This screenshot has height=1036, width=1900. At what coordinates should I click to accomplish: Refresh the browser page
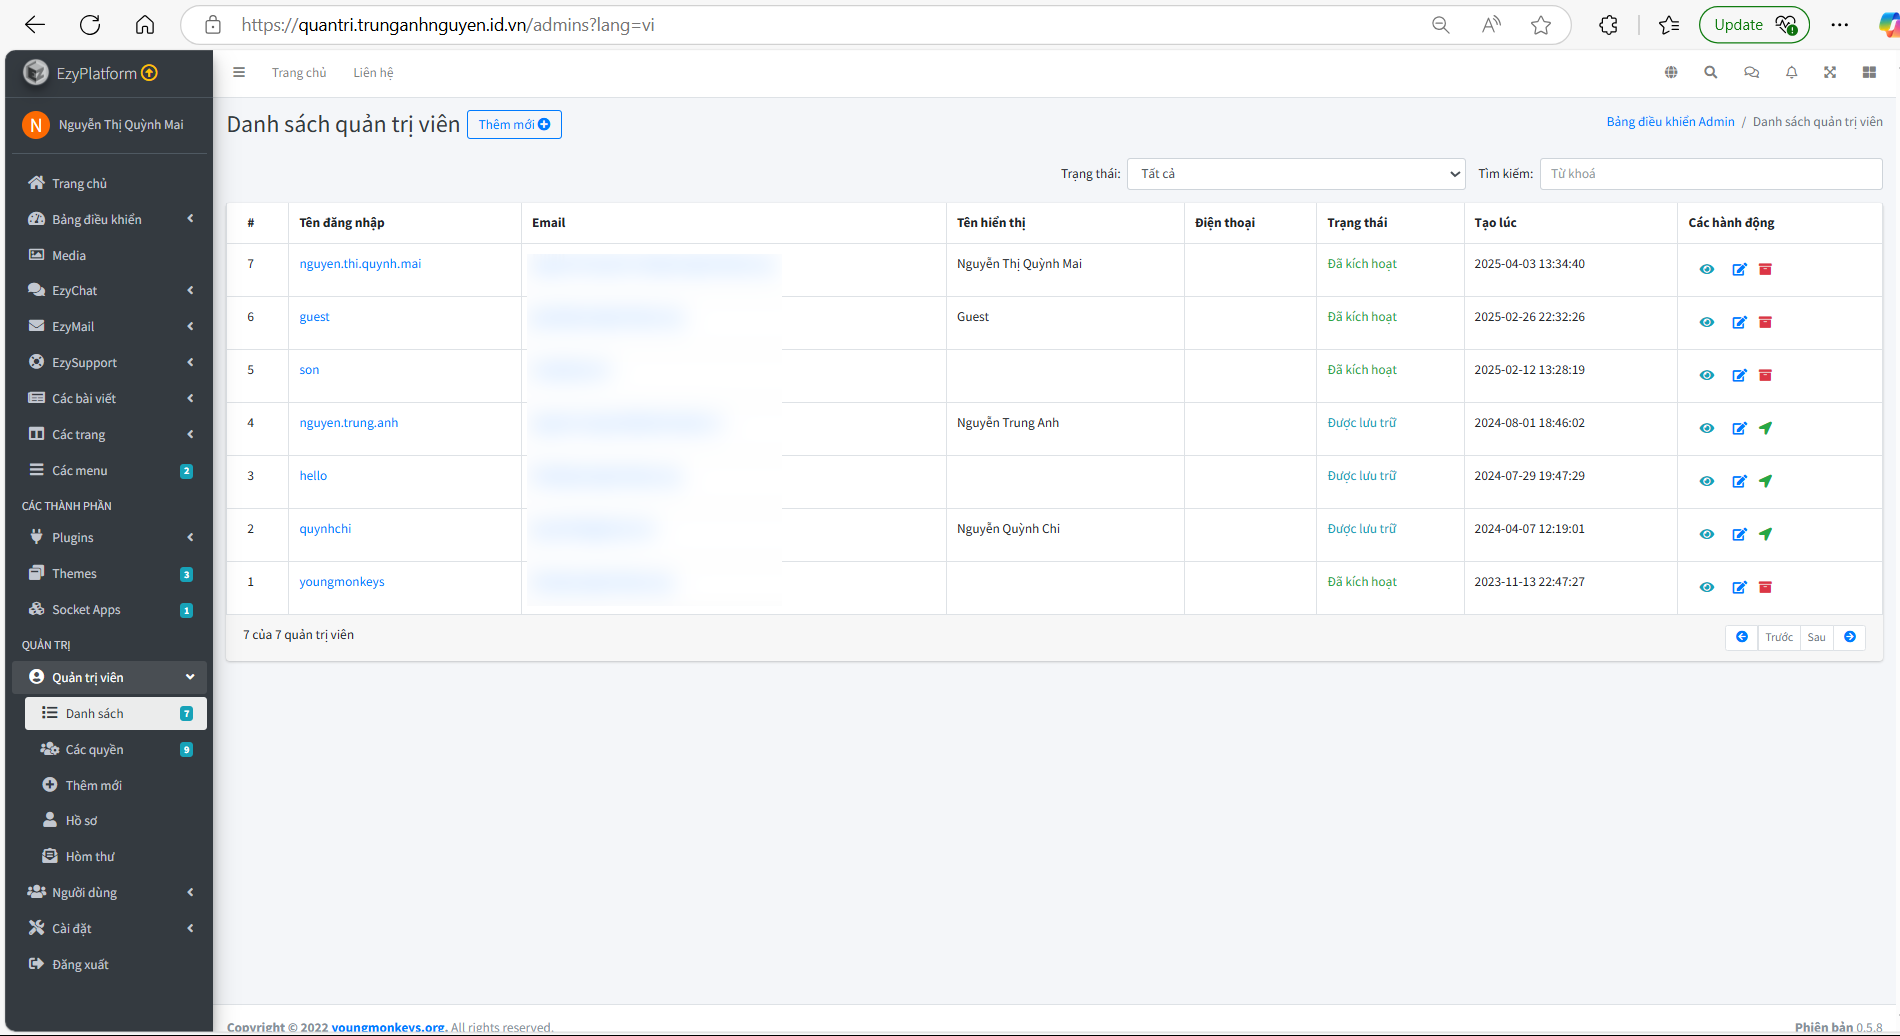pos(90,25)
